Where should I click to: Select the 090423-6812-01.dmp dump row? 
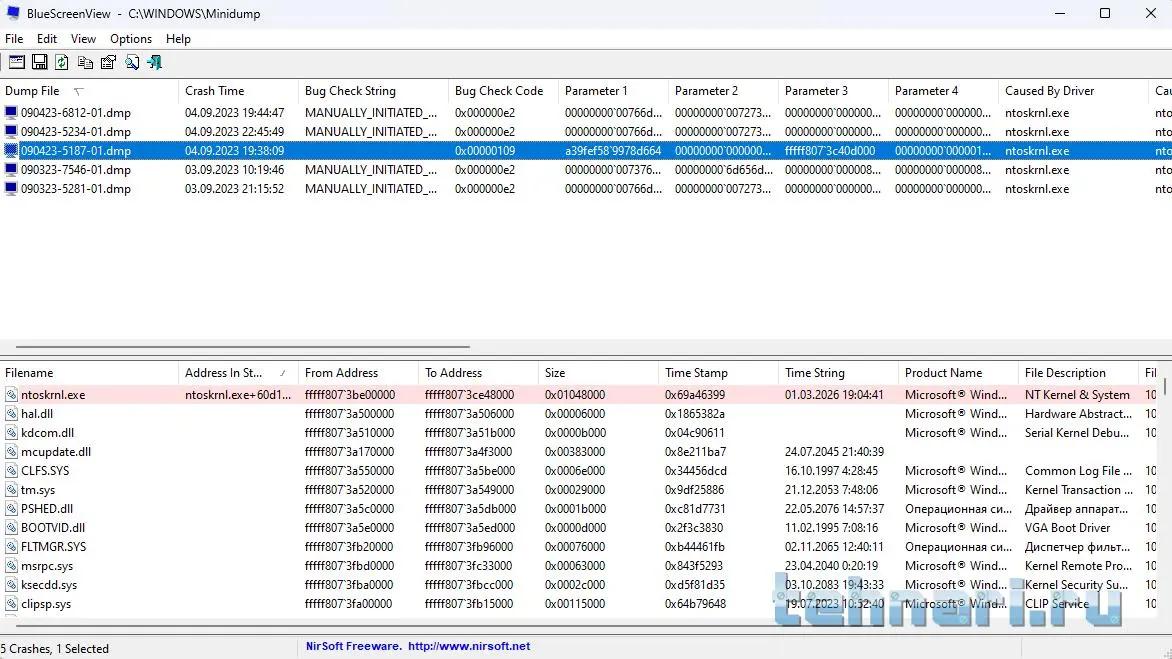click(x=75, y=113)
